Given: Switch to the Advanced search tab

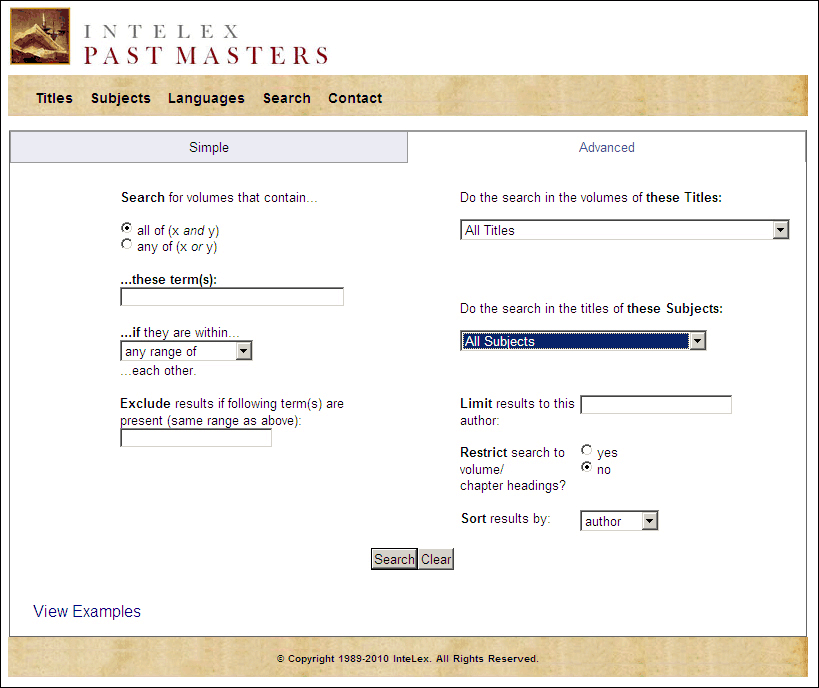Looking at the screenshot, I should pos(606,147).
